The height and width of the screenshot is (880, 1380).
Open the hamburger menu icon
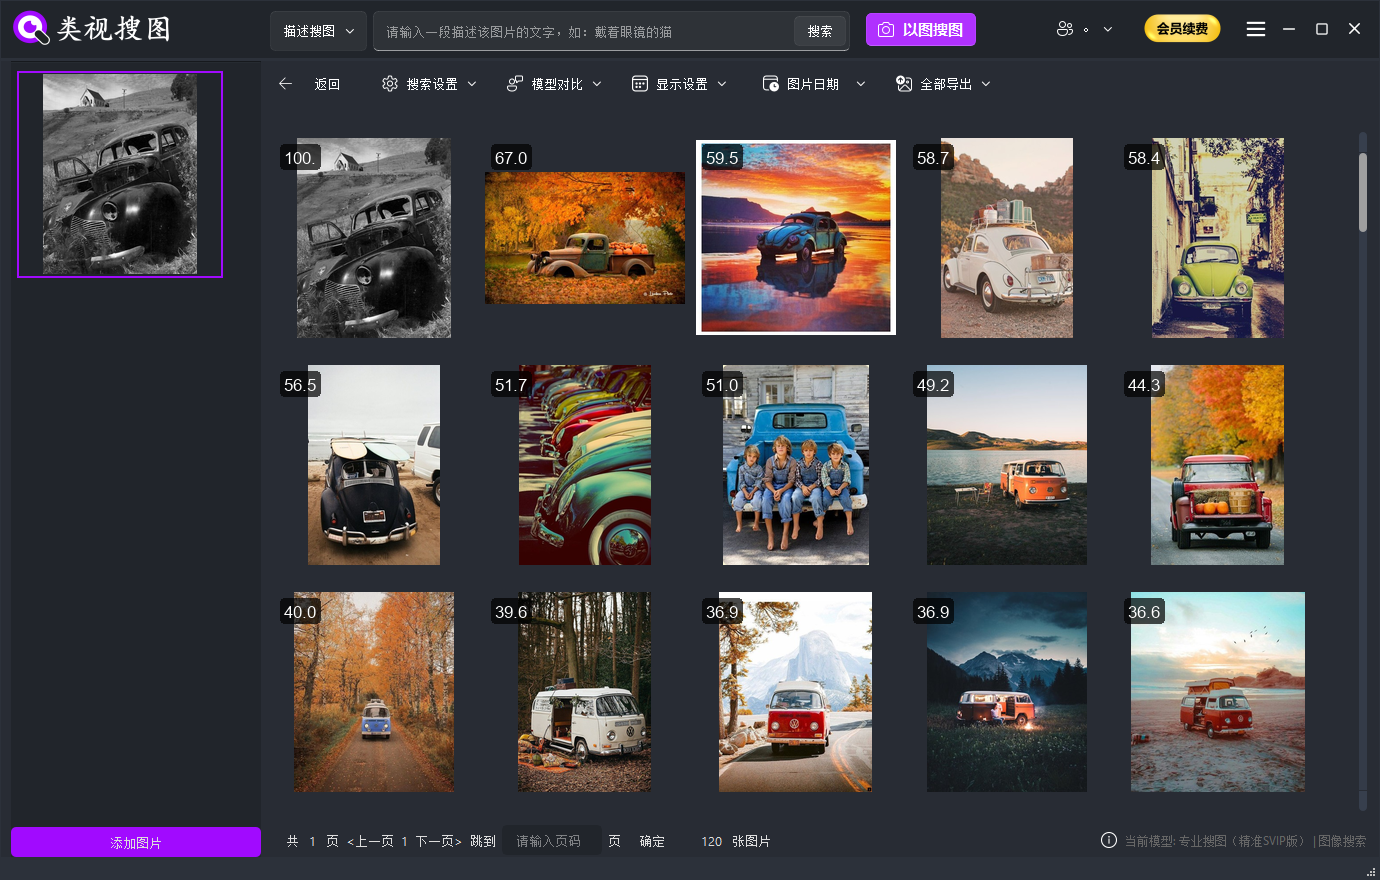(1256, 29)
